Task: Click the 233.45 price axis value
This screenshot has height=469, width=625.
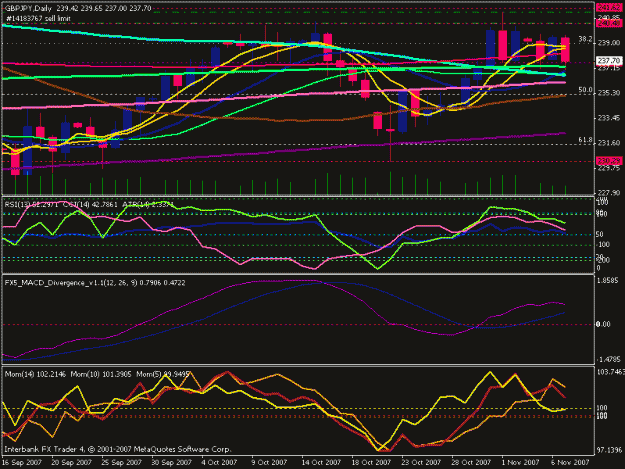Action: pos(609,118)
